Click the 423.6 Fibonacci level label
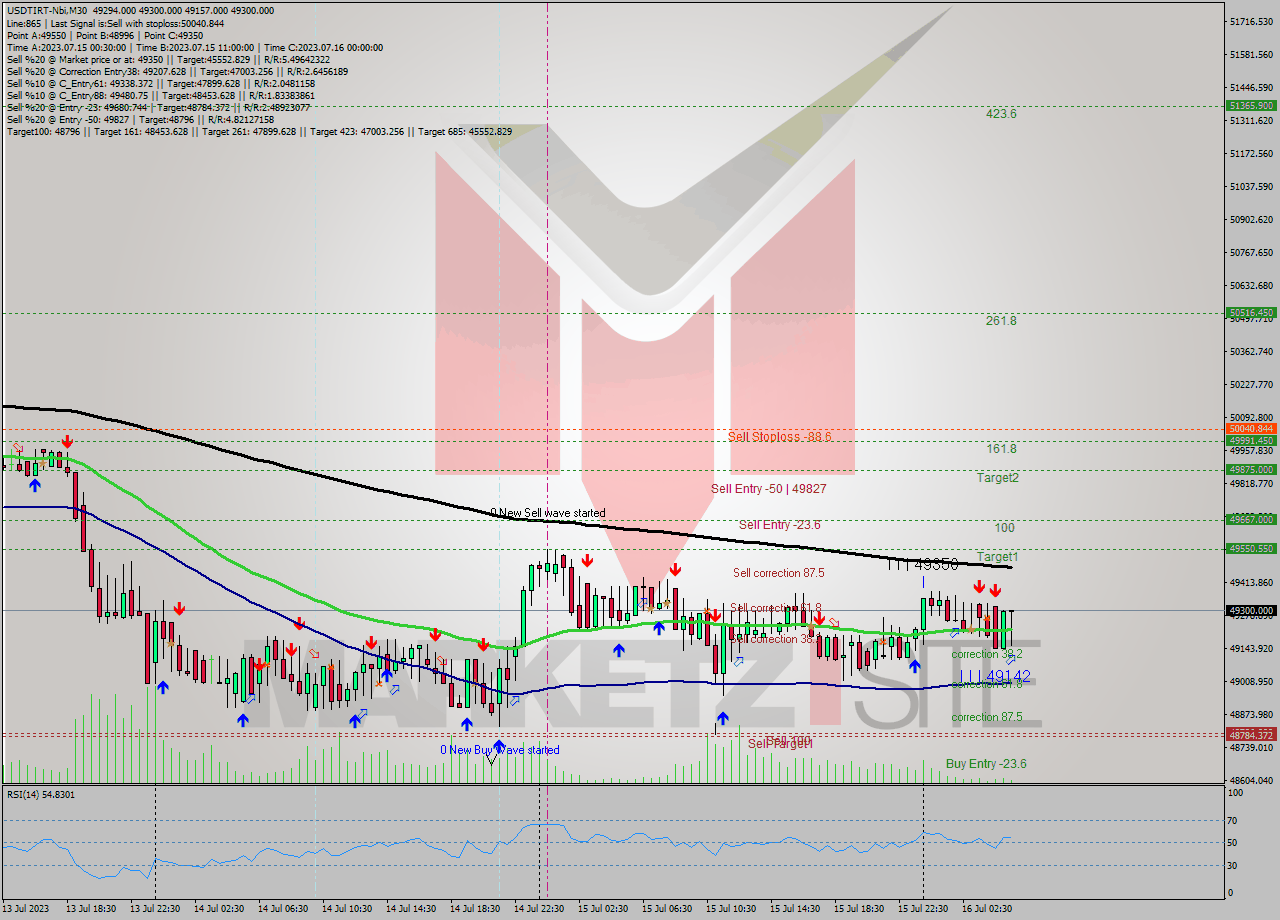This screenshot has width=1280, height=920. [1001, 114]
